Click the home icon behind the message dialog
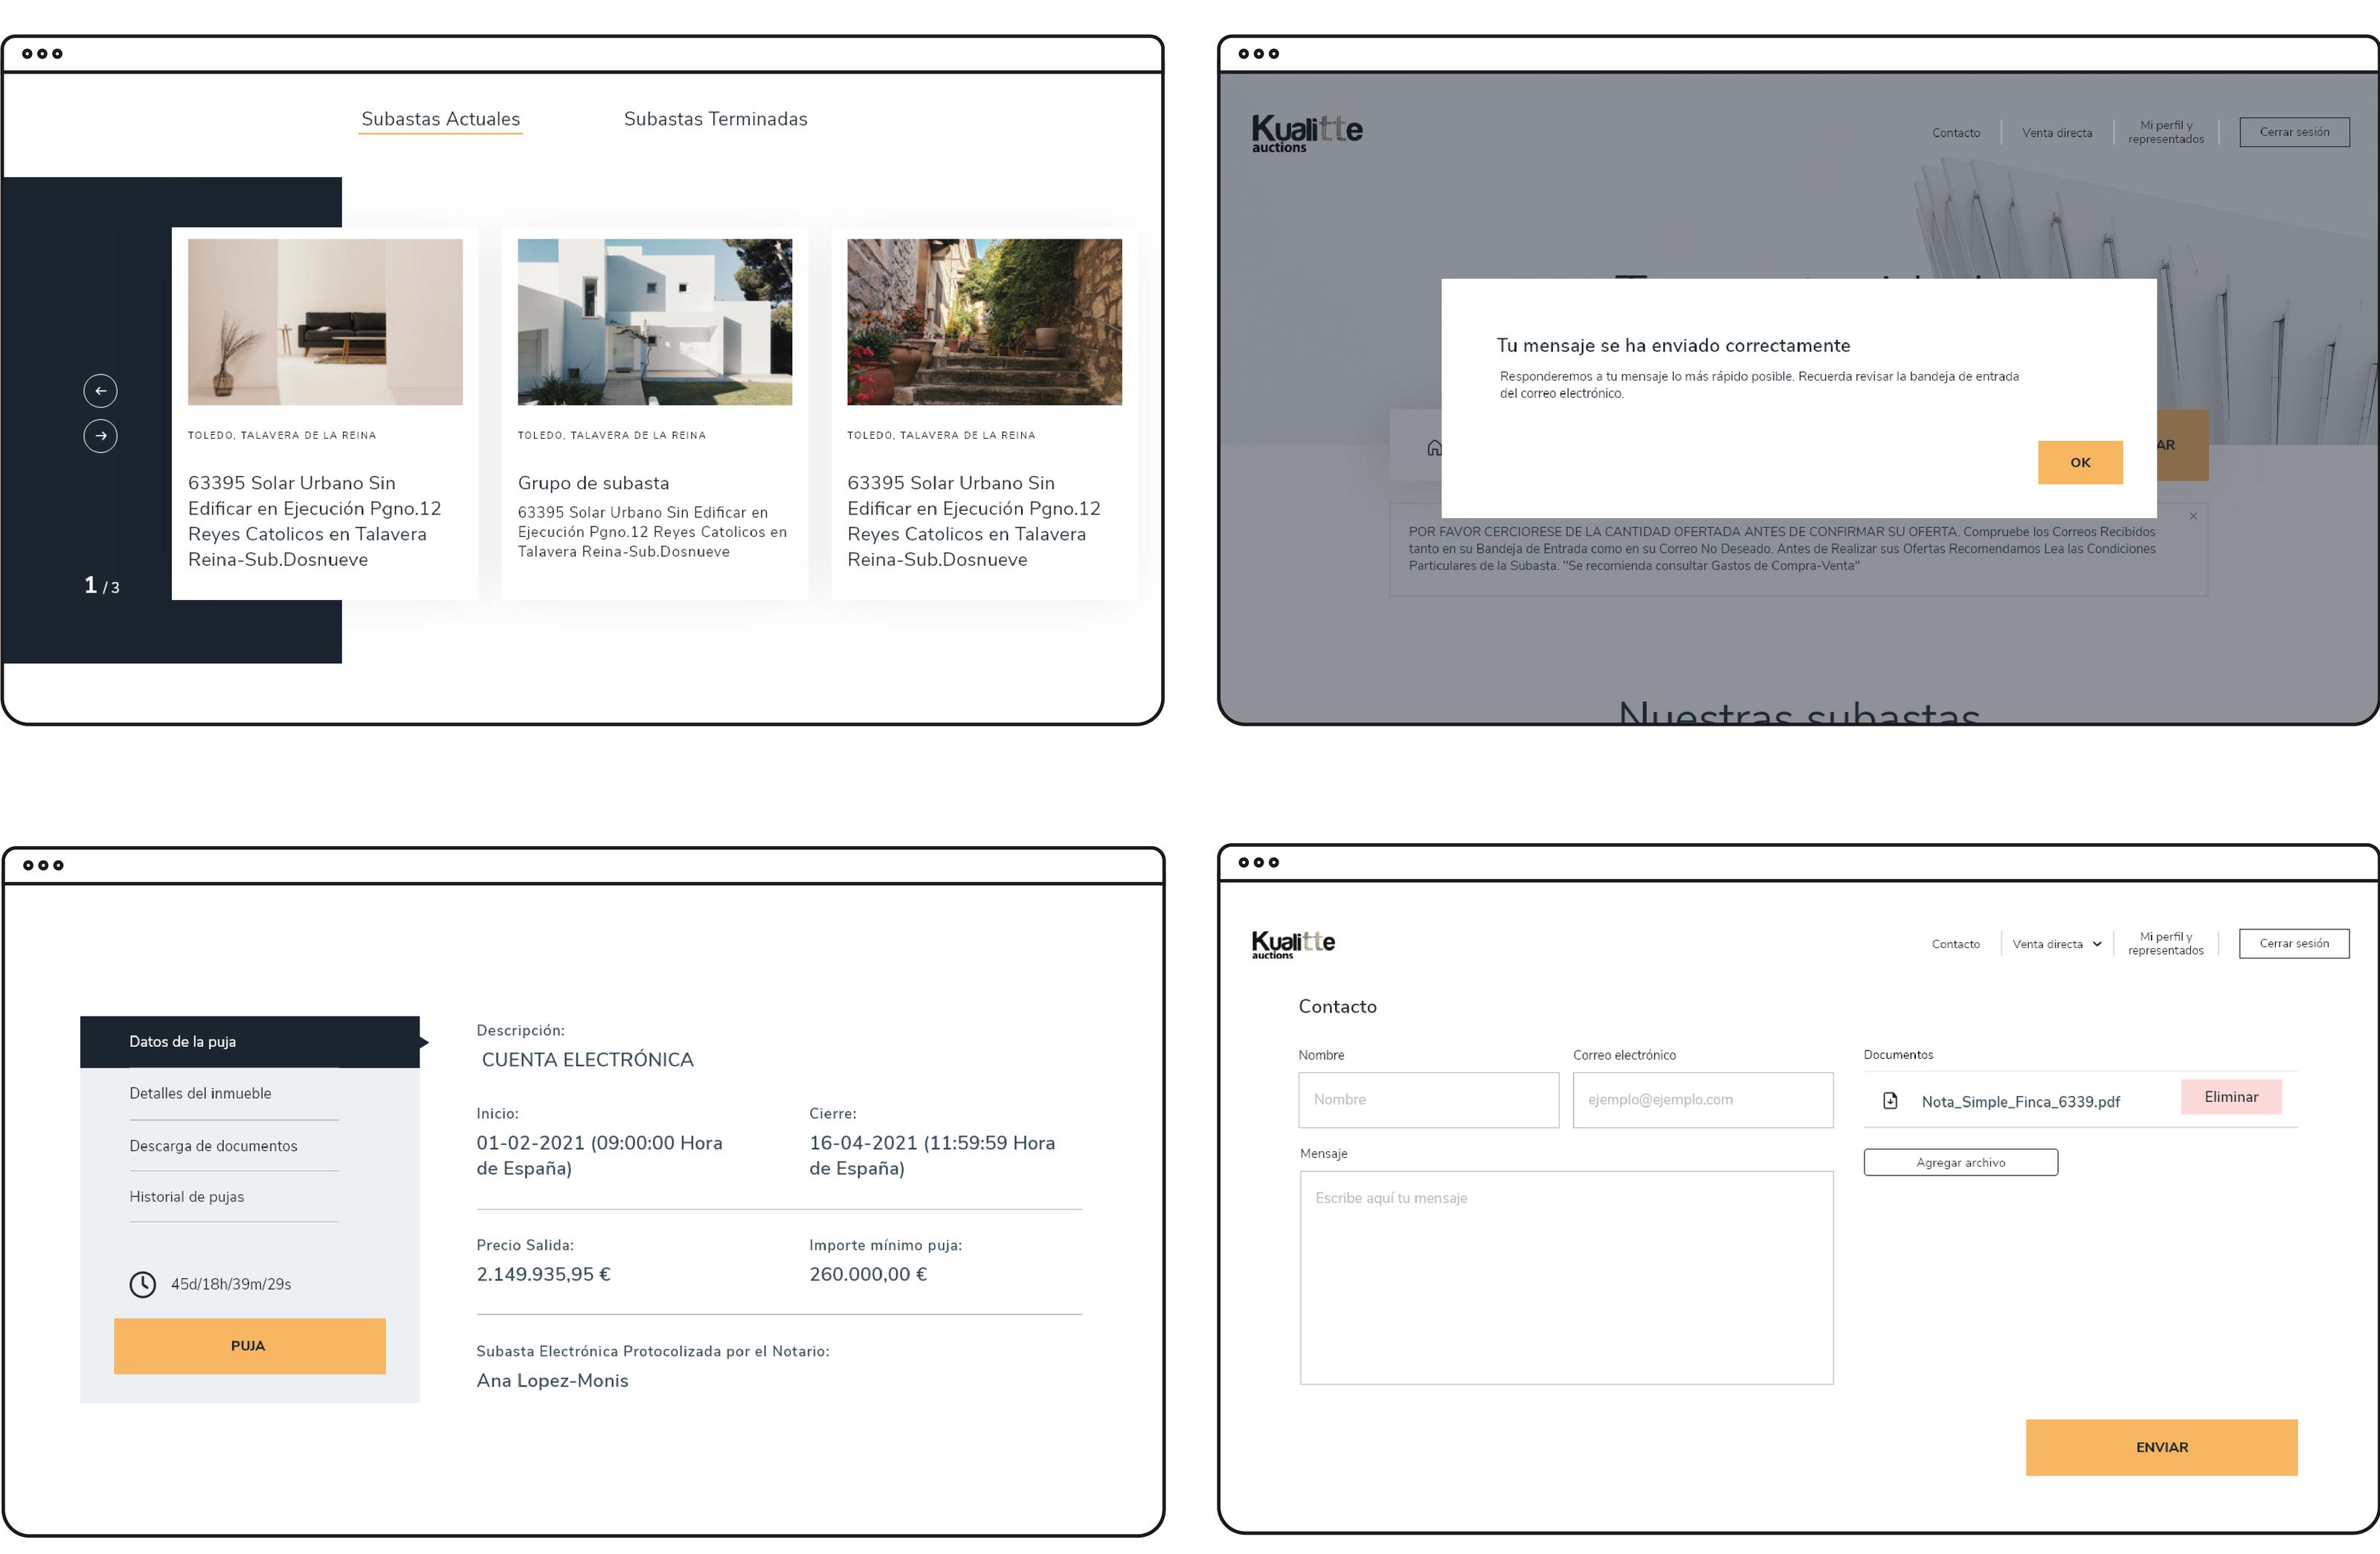The image size is (2380, 1554). (1434, 447)
